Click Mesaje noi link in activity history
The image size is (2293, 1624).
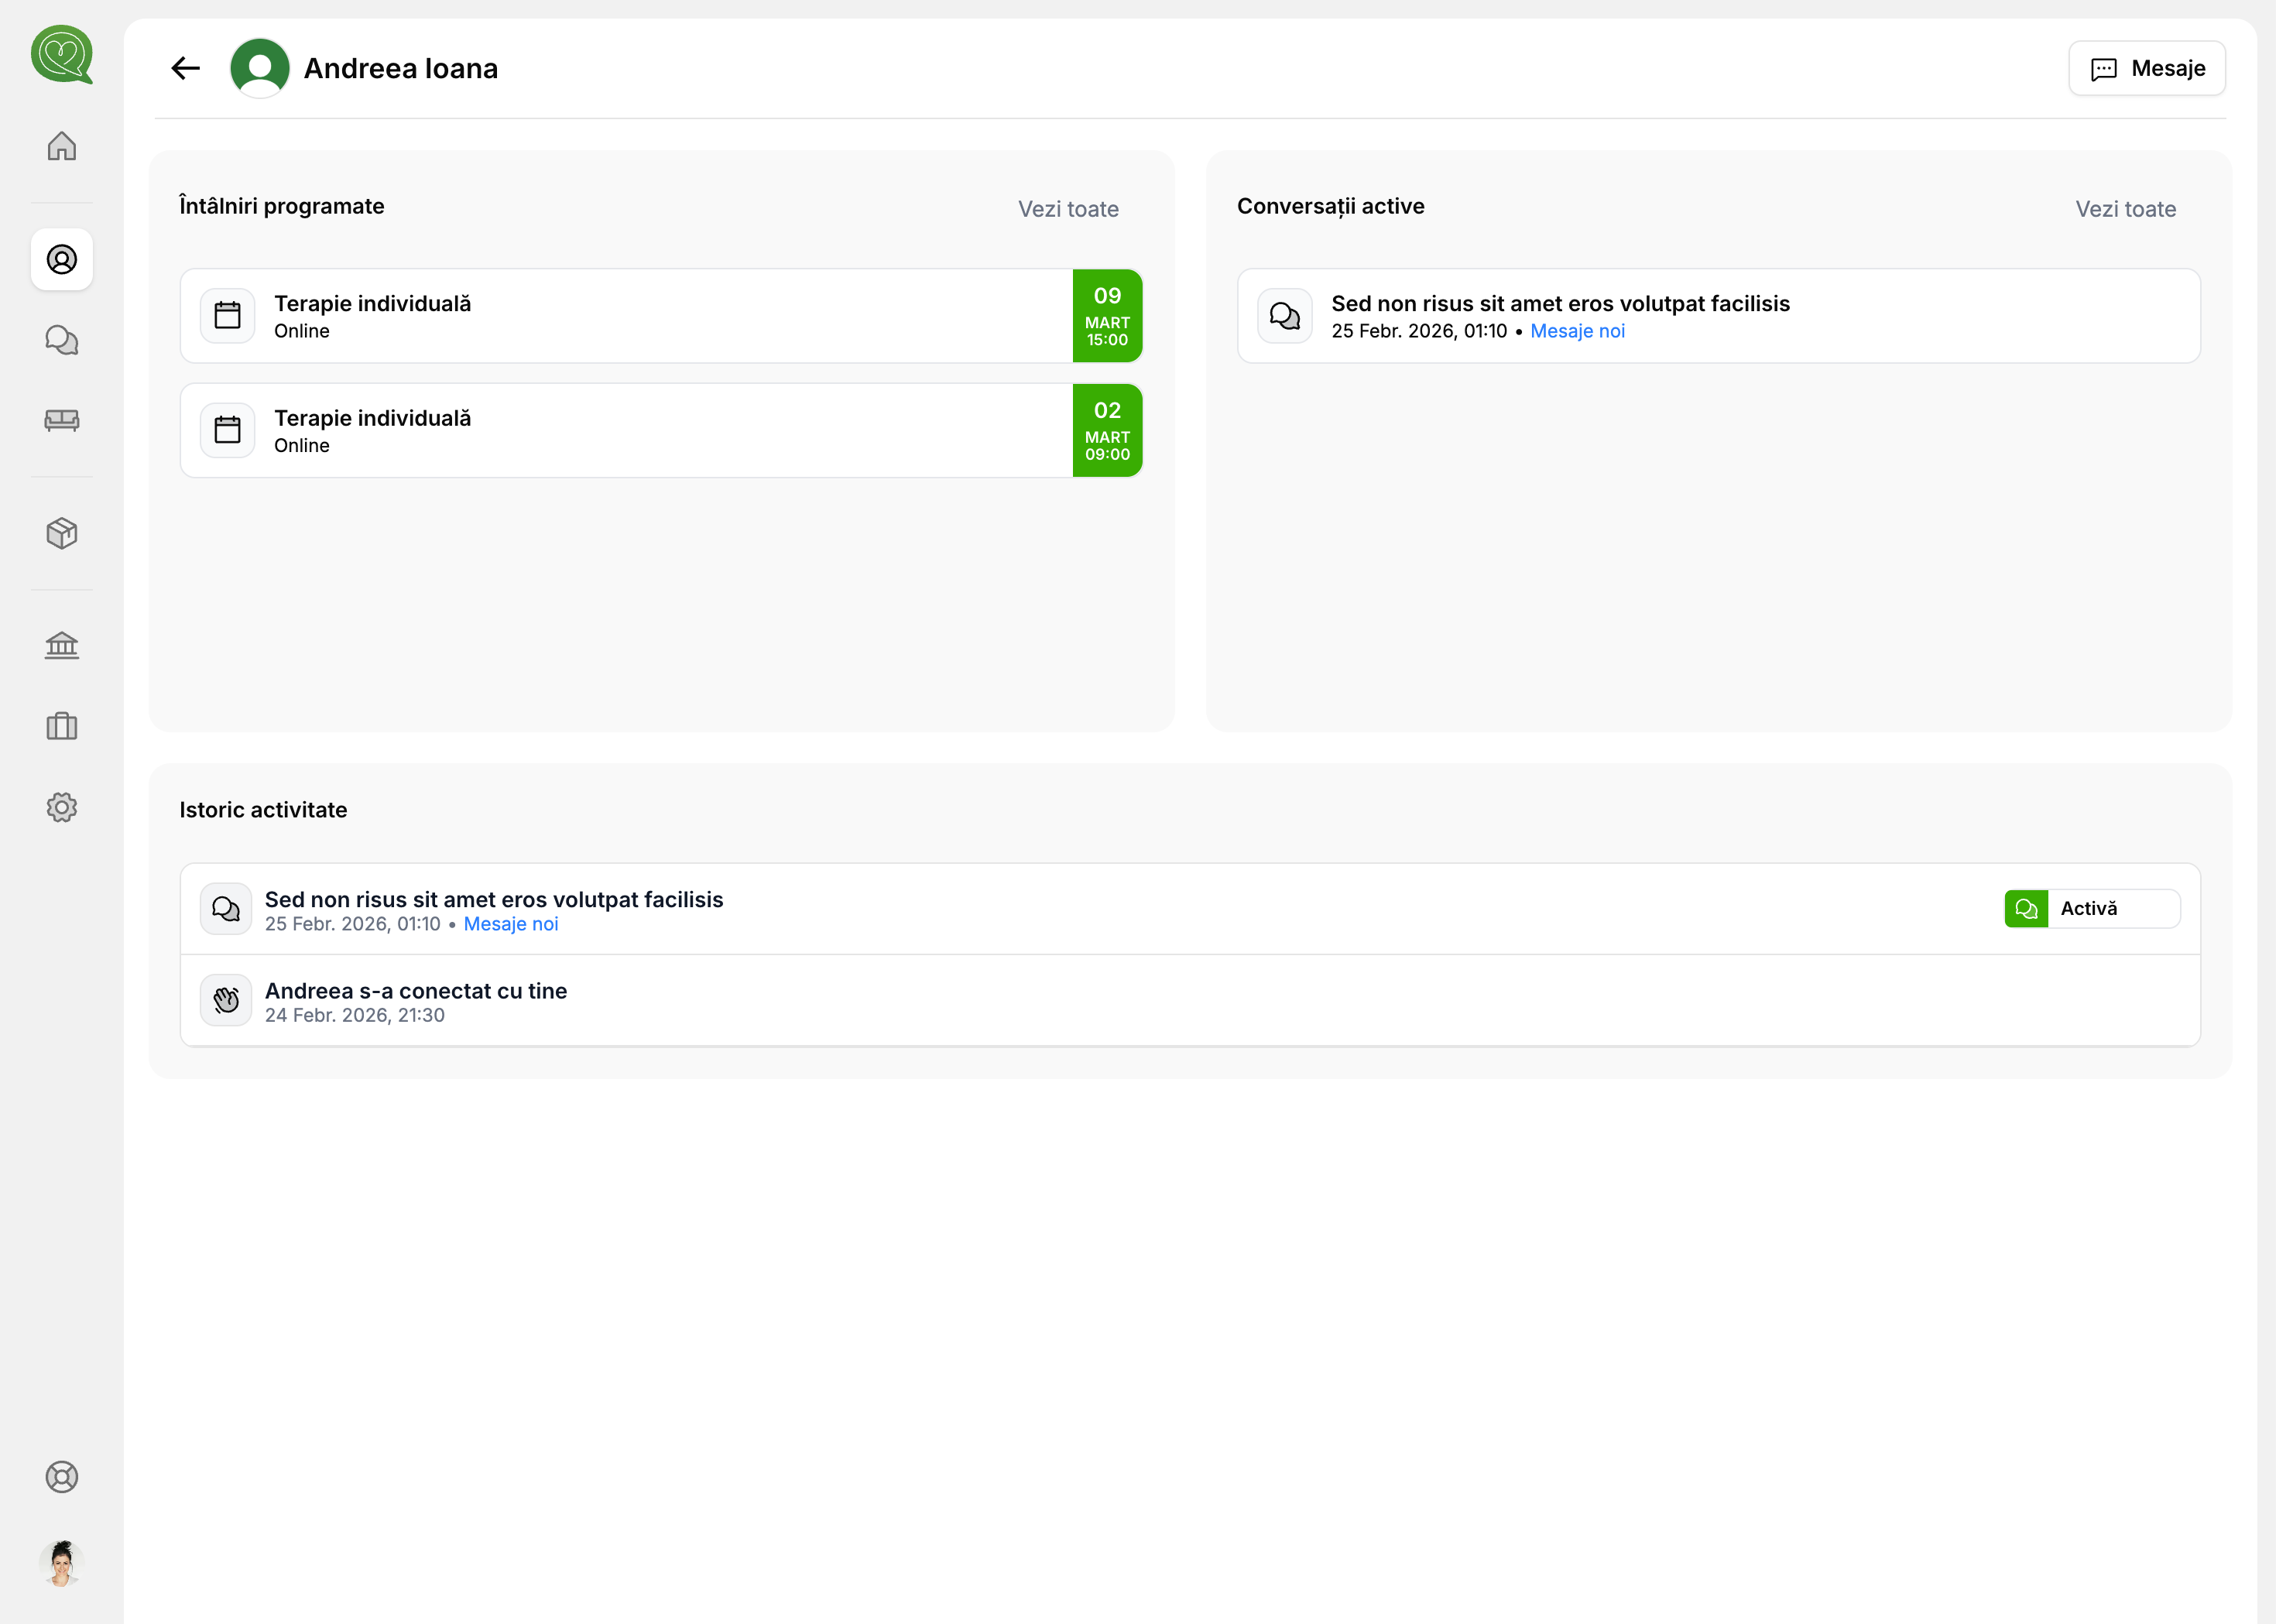(511, 925)
